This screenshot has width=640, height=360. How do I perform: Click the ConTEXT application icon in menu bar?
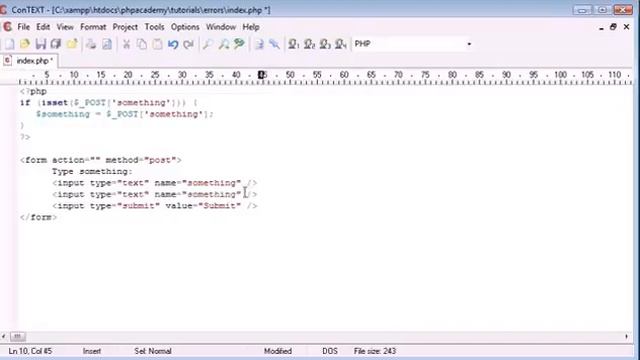pyautogui.click(x=7, y=27)
